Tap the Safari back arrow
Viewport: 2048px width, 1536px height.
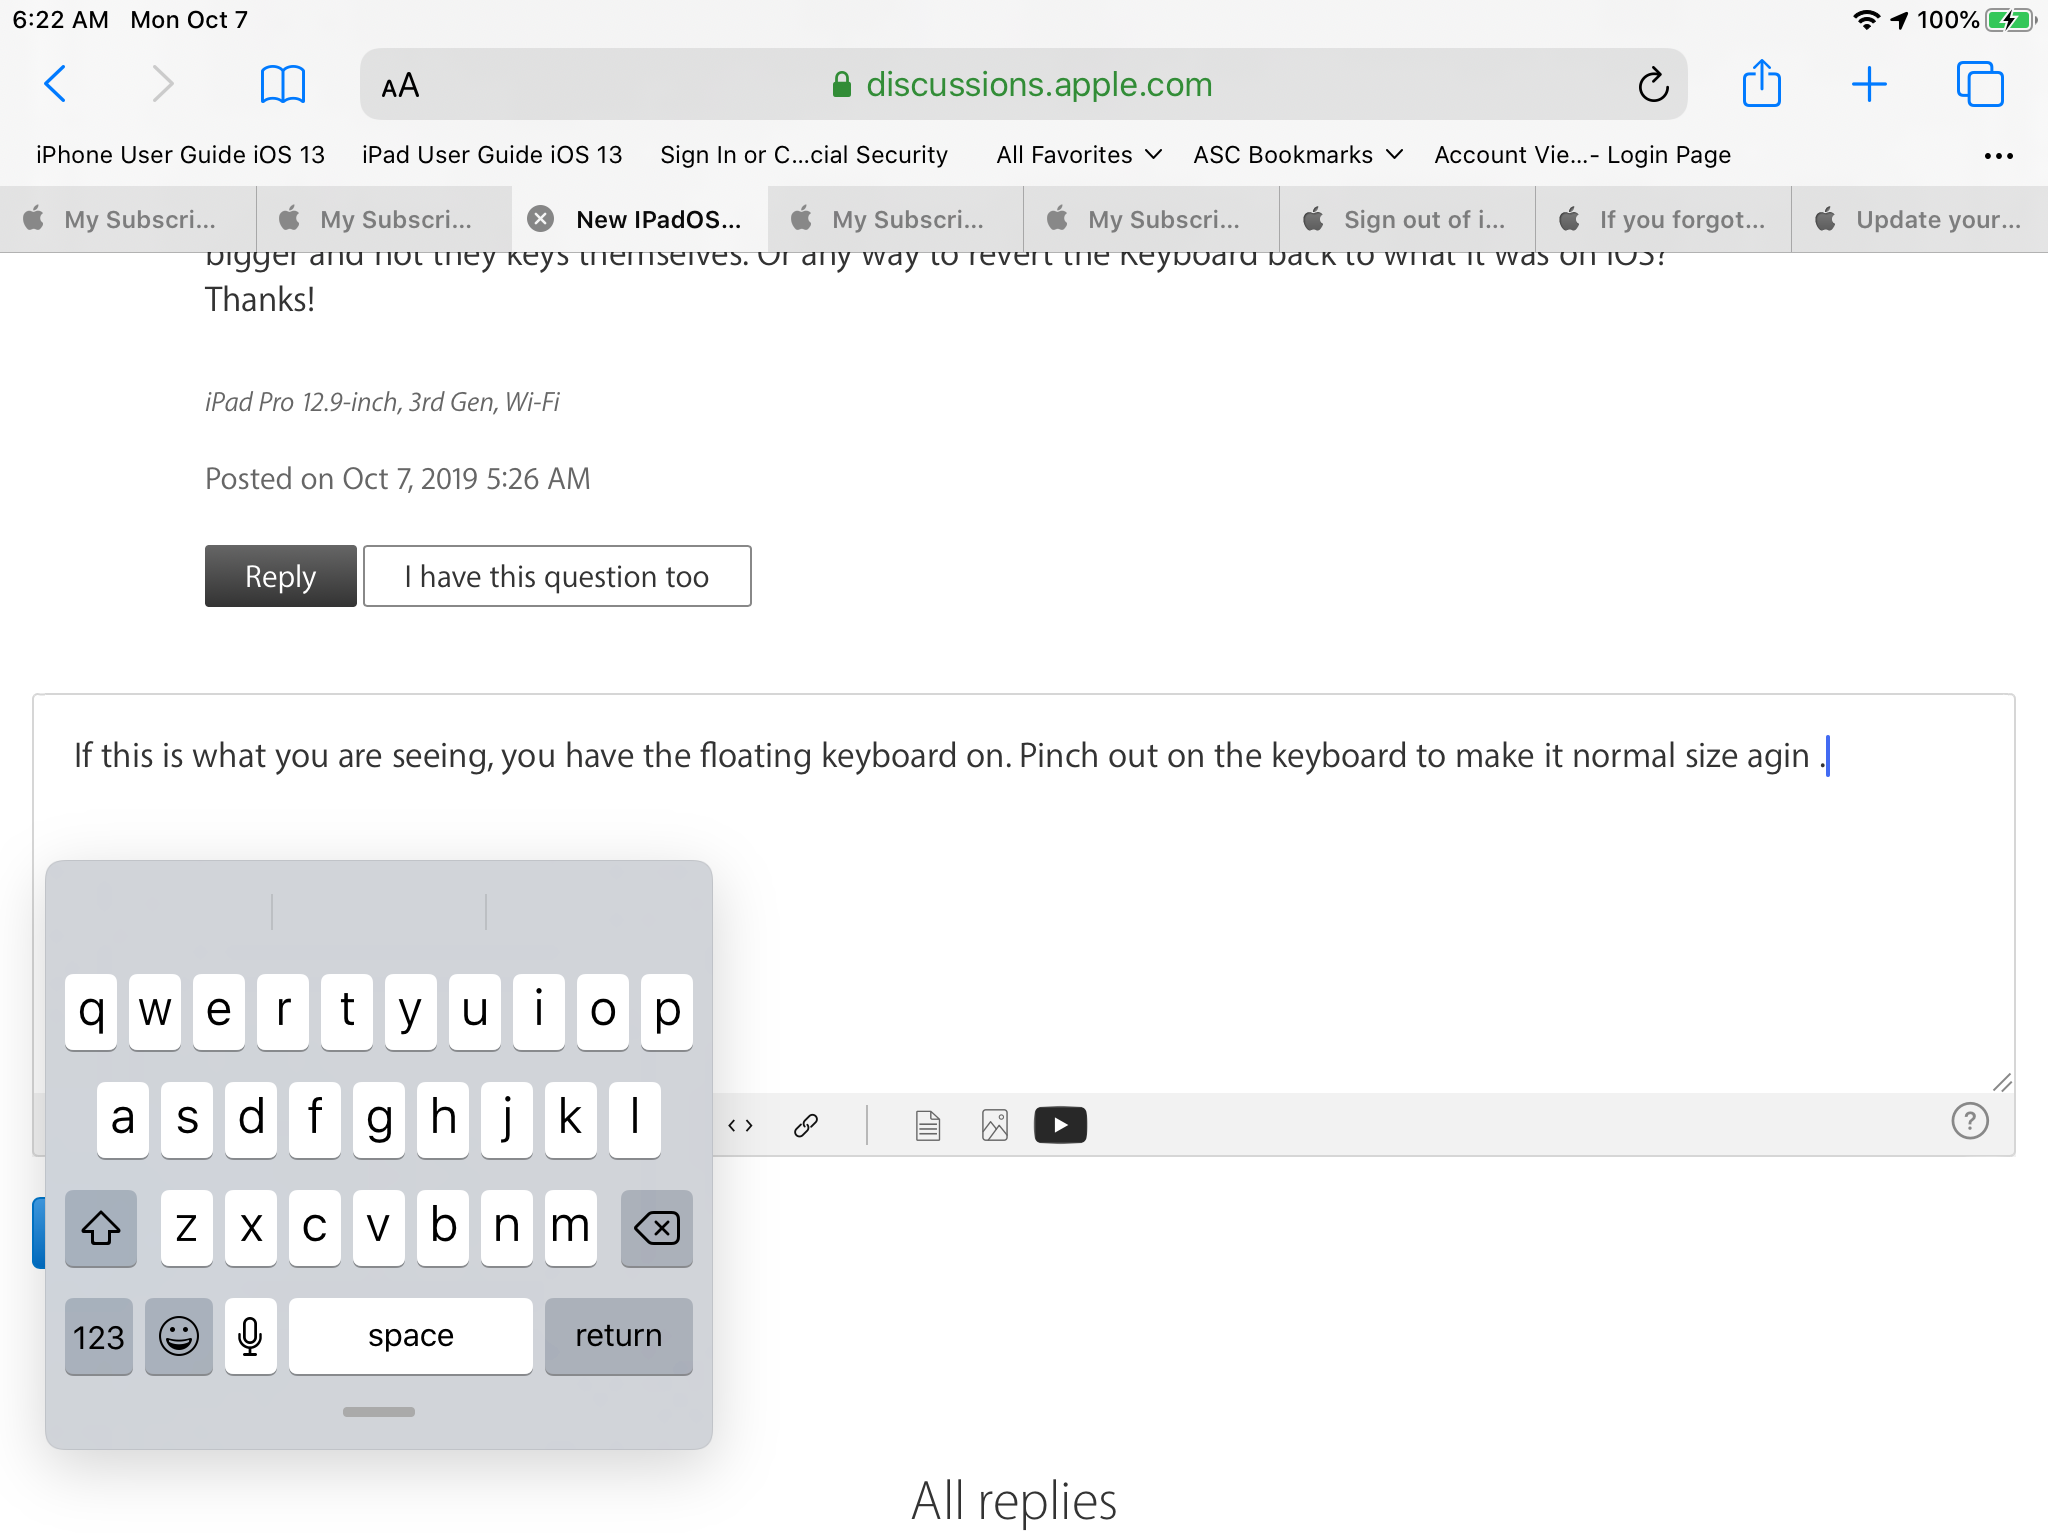coord(56,84)
